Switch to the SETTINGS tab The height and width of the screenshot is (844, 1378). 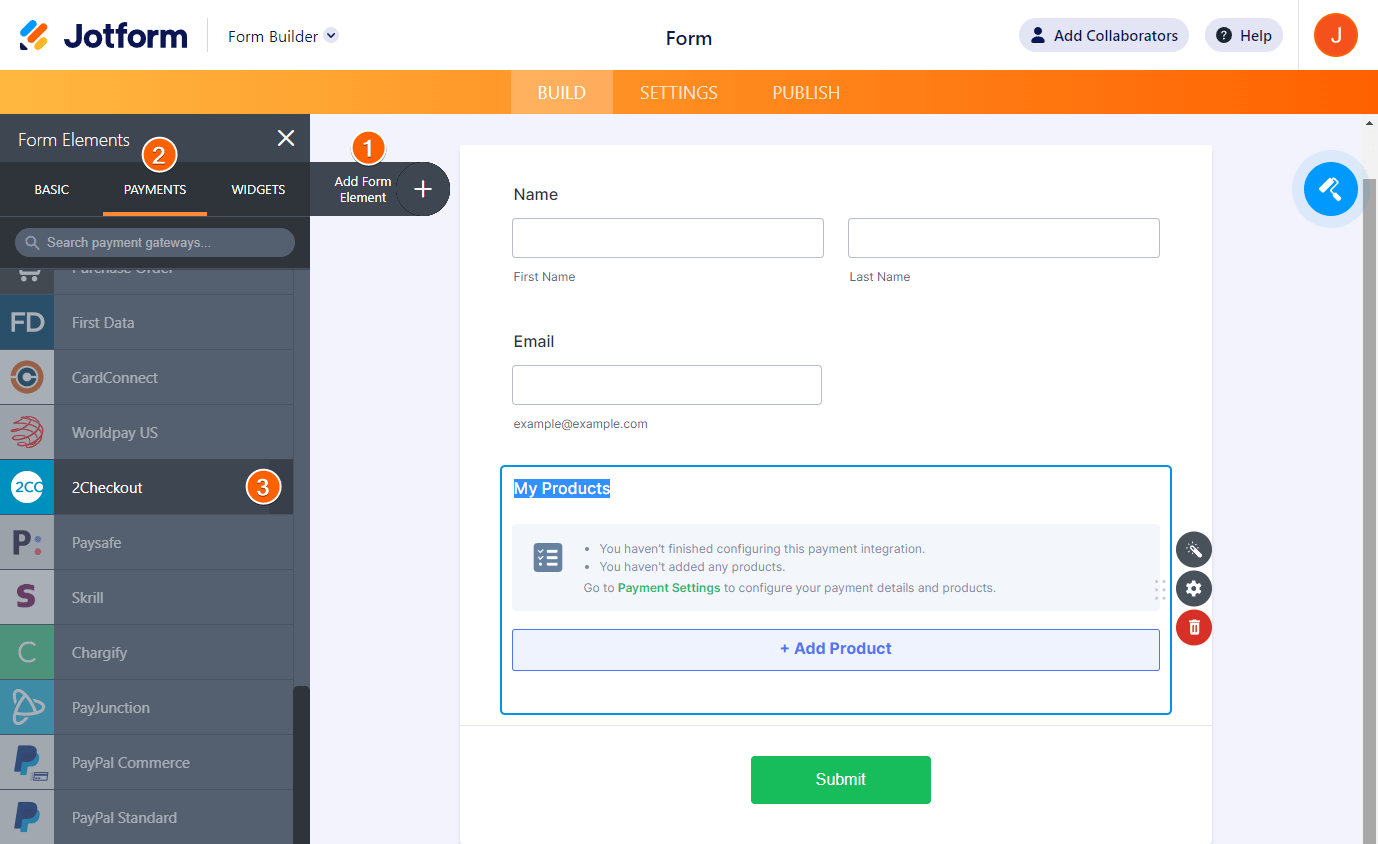point(679,92)
